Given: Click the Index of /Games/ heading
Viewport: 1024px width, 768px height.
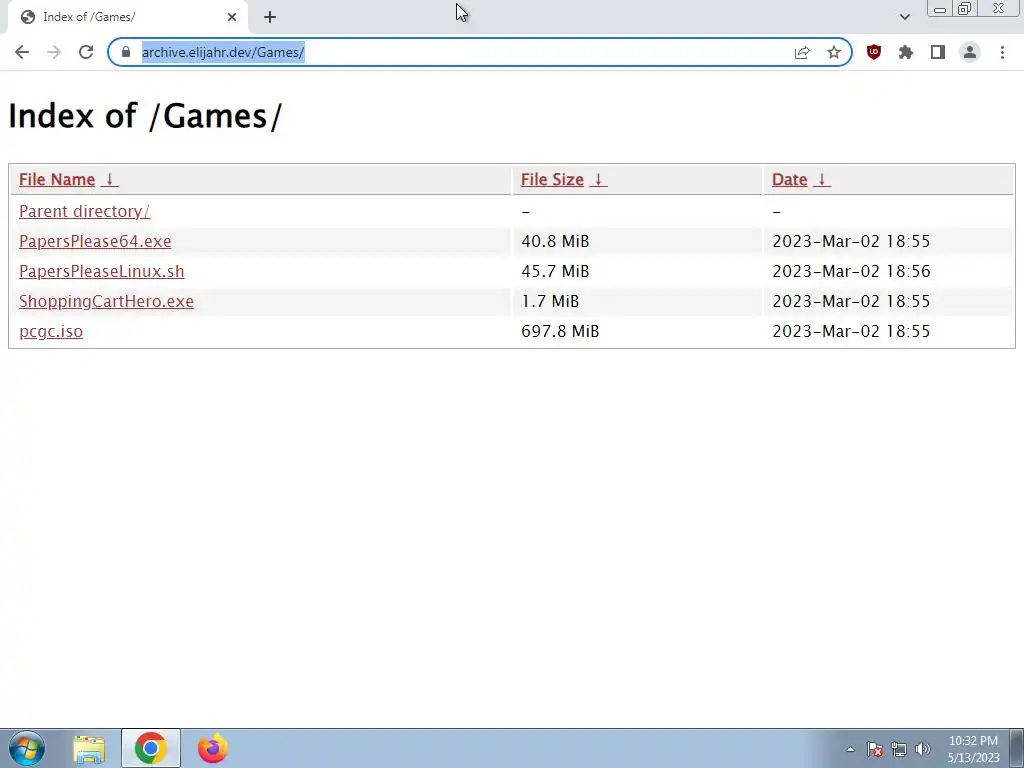Looking at the screenshot, I should (145, 116).
